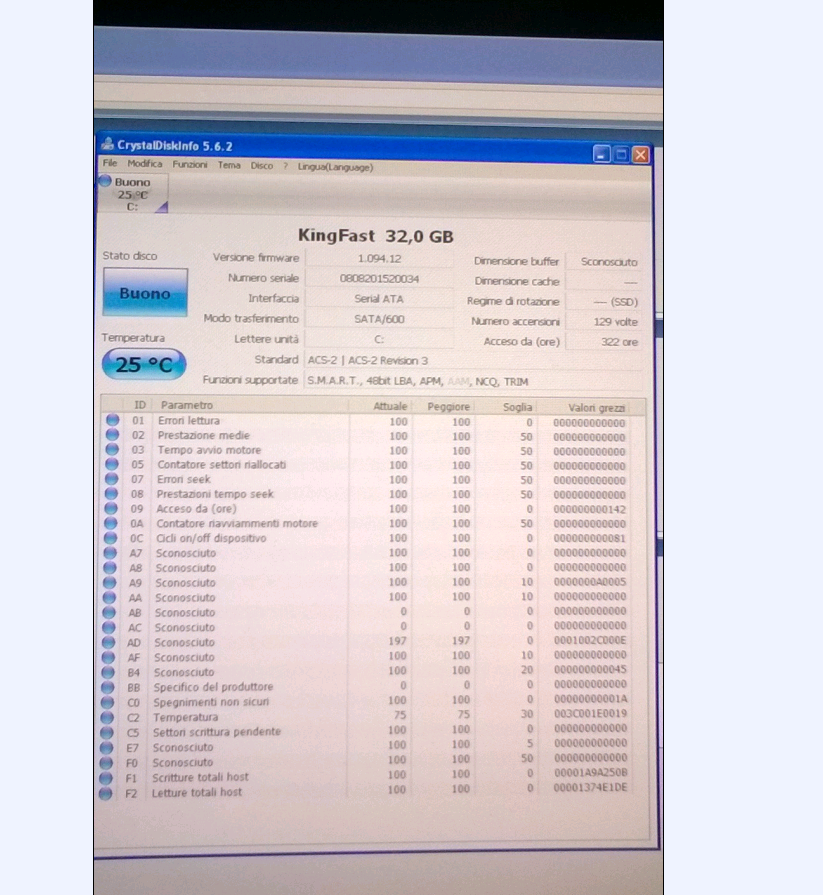Click the firmware version field 1.094.12

pyautogui.click(x=380, y=259)
